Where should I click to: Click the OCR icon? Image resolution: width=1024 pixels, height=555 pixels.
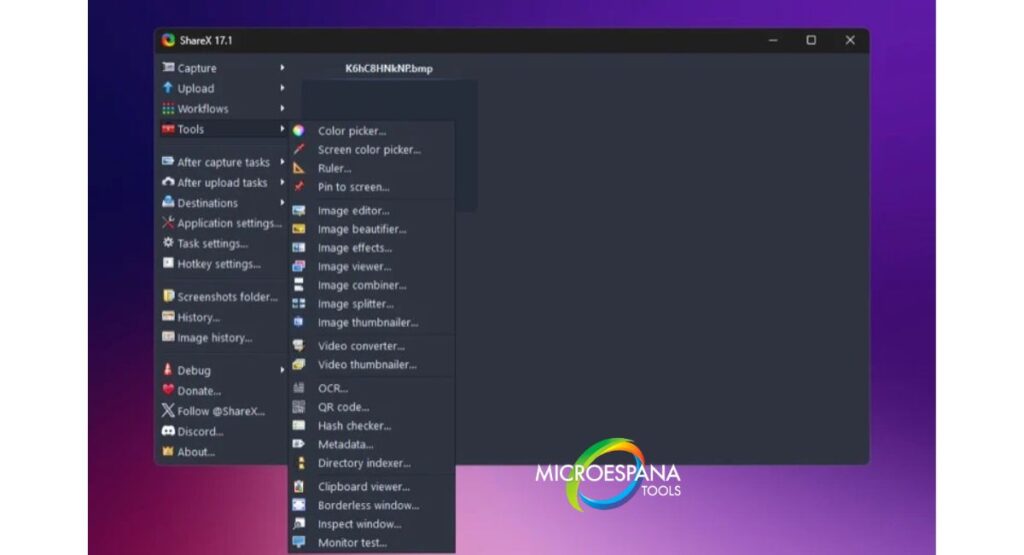tap(298, 388)
